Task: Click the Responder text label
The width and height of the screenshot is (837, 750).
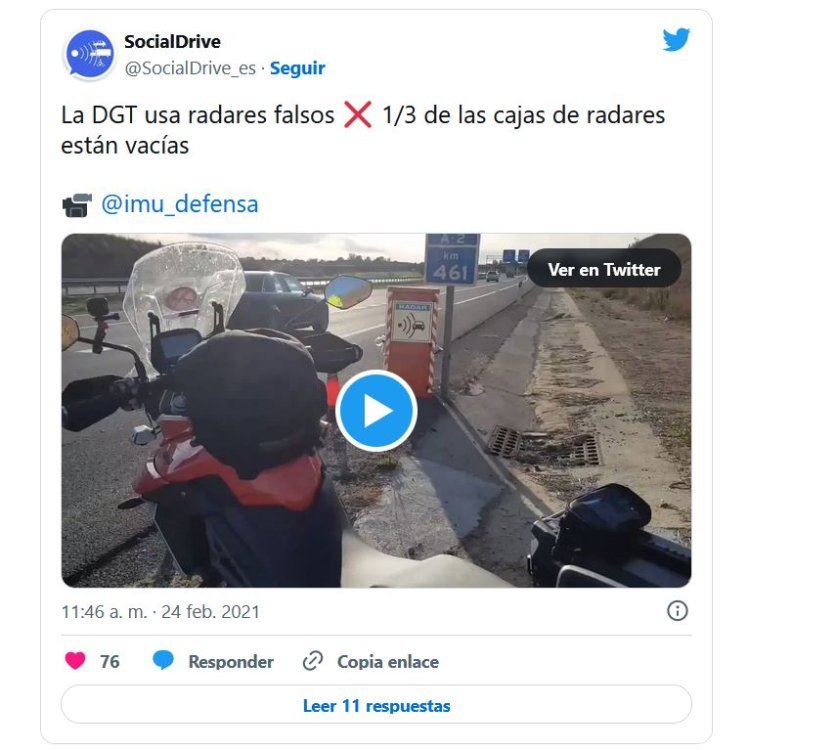Action: point(231,661)
